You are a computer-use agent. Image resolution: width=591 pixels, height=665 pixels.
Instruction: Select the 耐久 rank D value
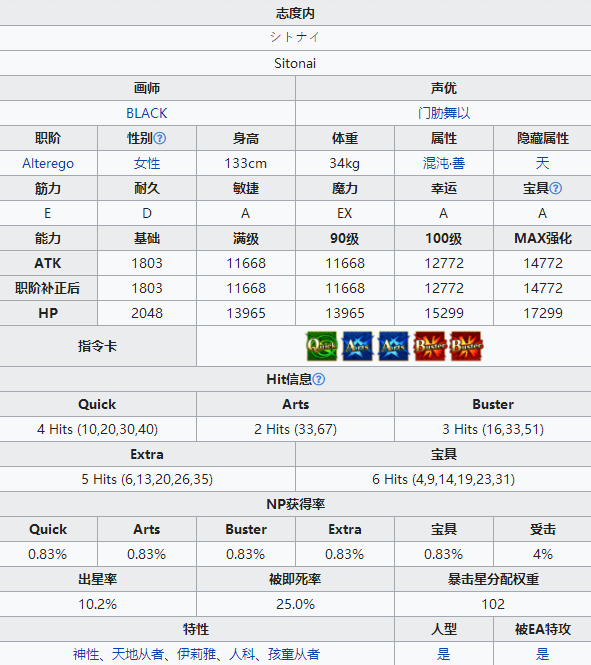click(147, 213)
